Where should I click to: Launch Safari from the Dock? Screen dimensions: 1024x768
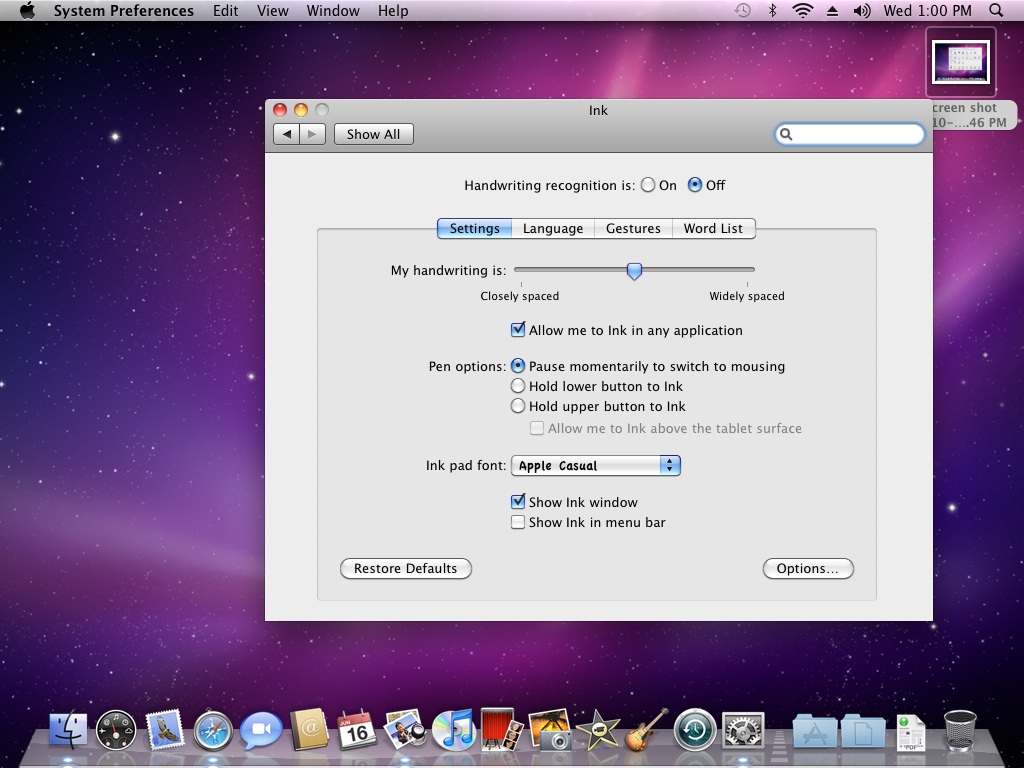coord(213,730)
